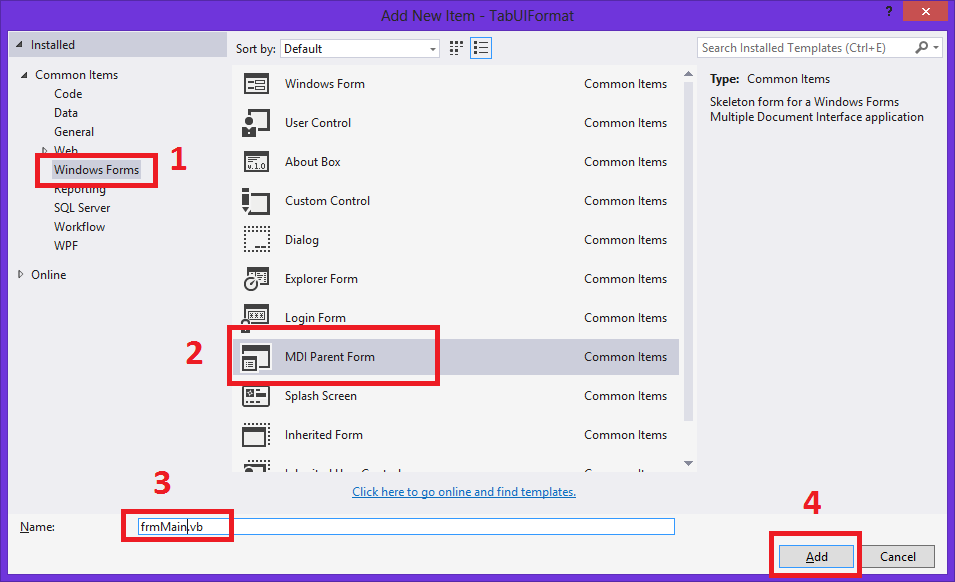This screenshot has width=955, height=582.
Task: Switch to small icons list view
Action: point(481,48)
